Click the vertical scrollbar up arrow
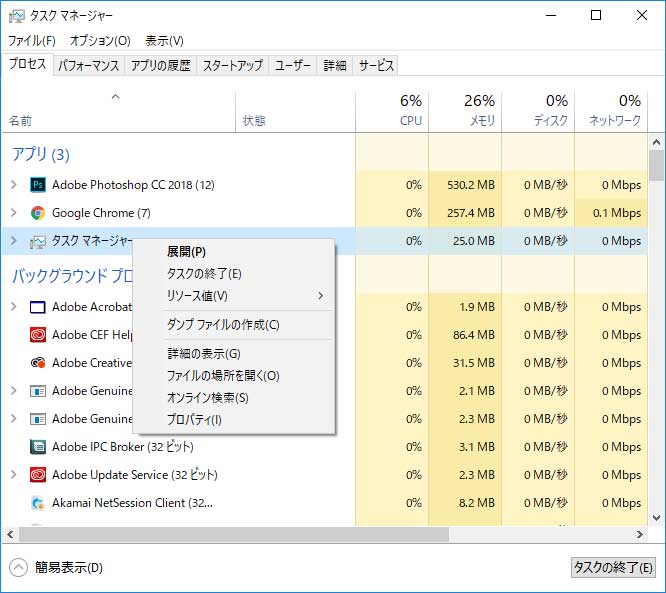 click(657, 142)
